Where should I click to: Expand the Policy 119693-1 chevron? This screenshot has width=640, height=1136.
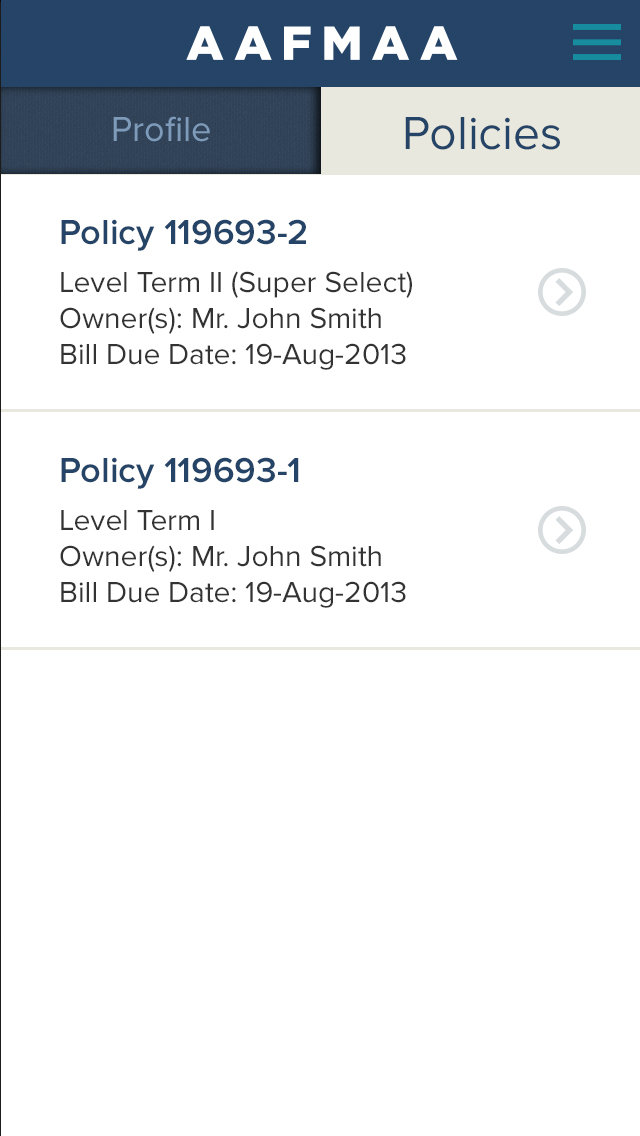(562, 530)
